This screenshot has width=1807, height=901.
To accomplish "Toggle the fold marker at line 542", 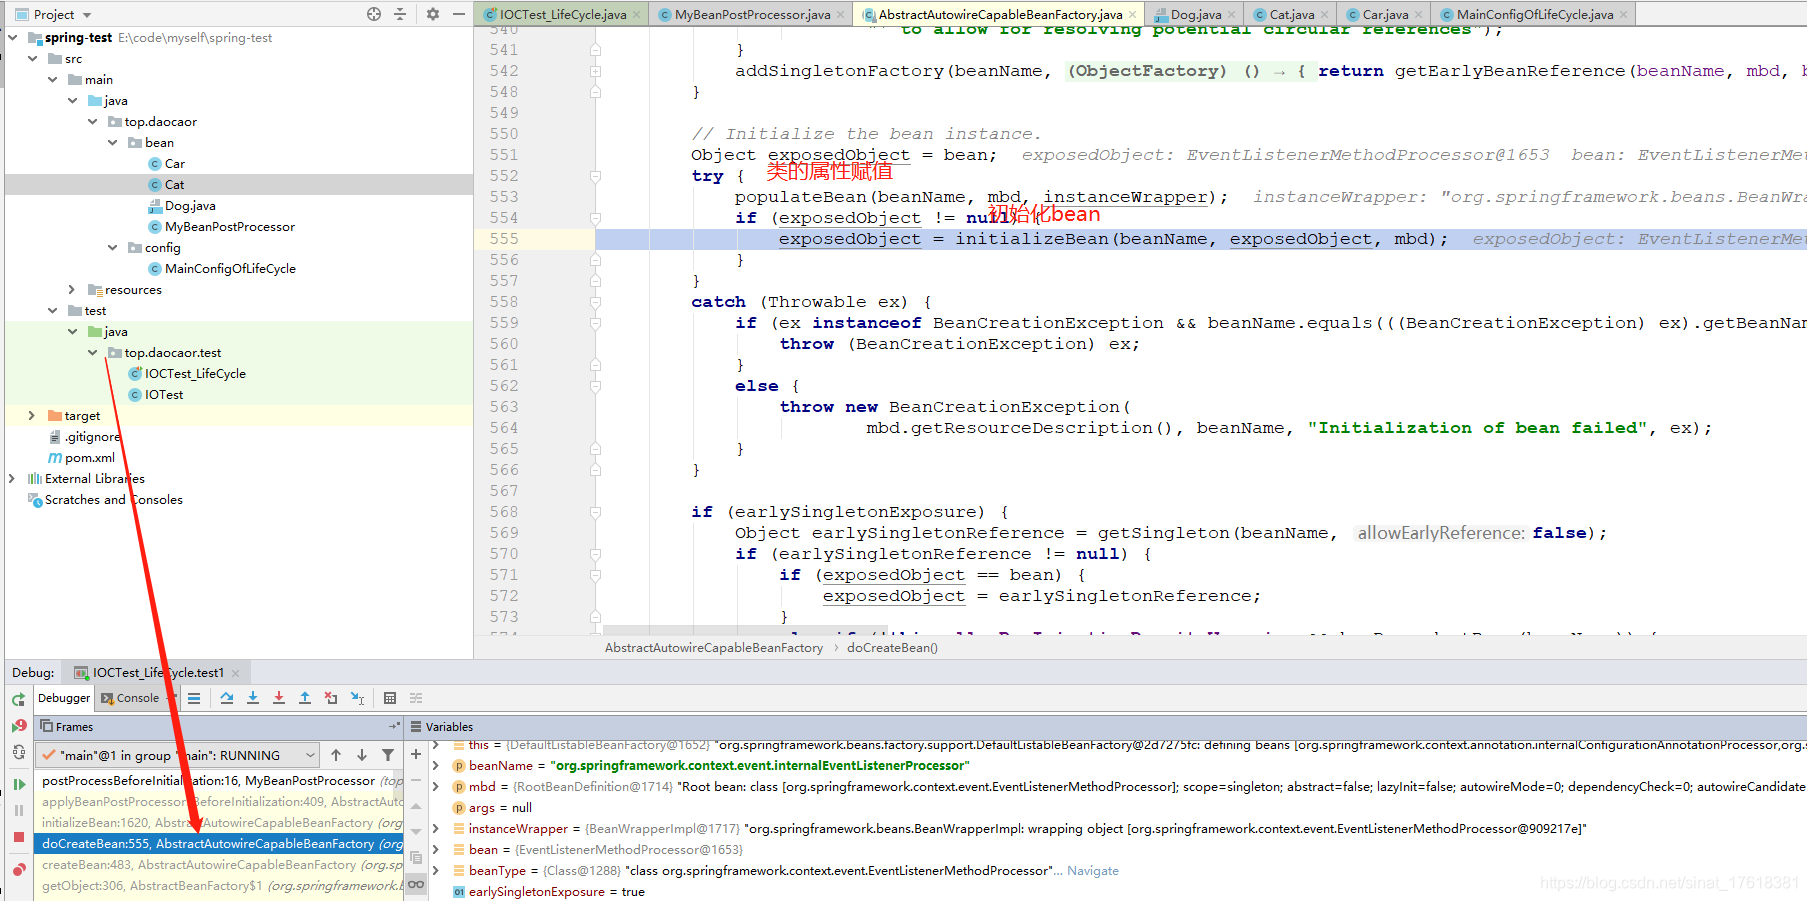I will 595,71.
